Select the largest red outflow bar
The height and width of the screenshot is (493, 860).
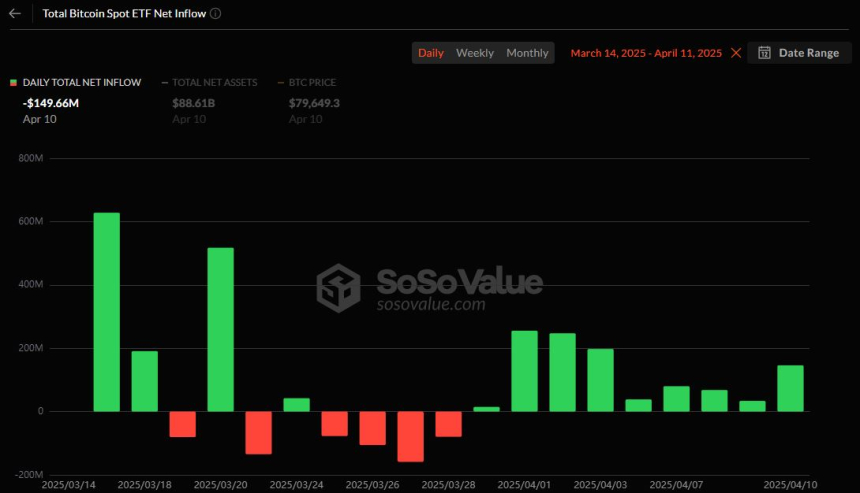(410, 436)
